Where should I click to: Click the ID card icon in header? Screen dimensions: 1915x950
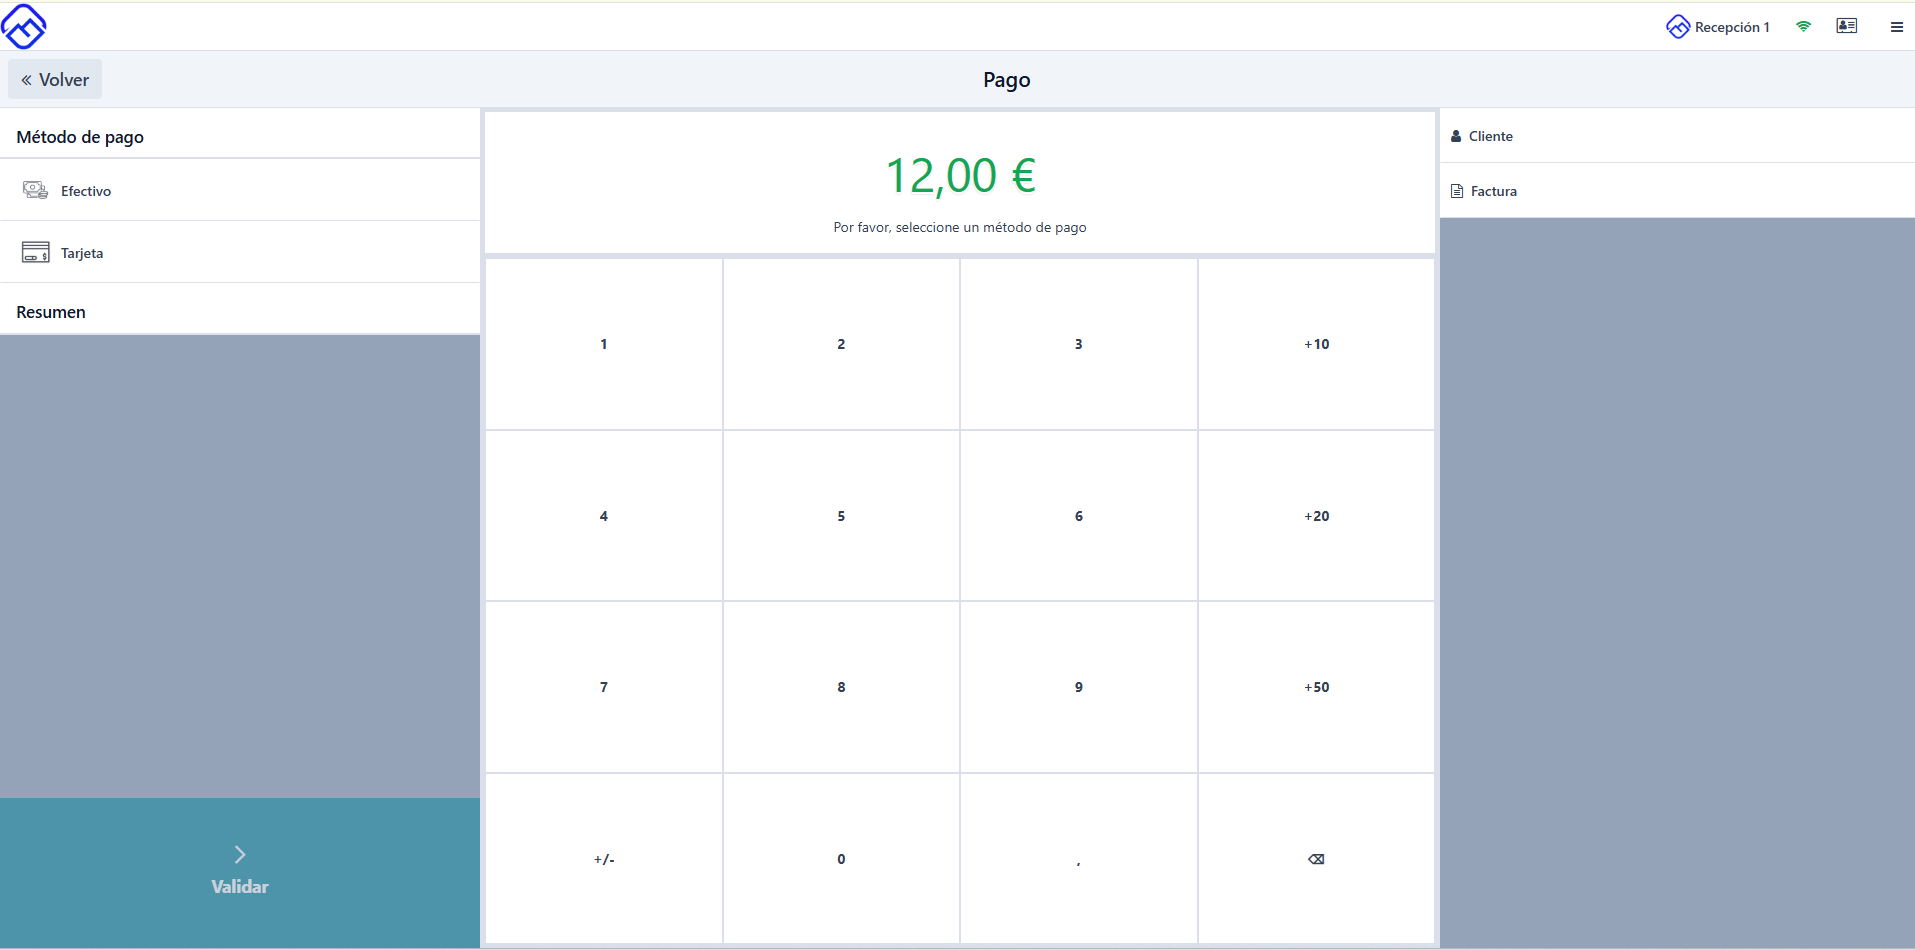tap(1846, 26)
